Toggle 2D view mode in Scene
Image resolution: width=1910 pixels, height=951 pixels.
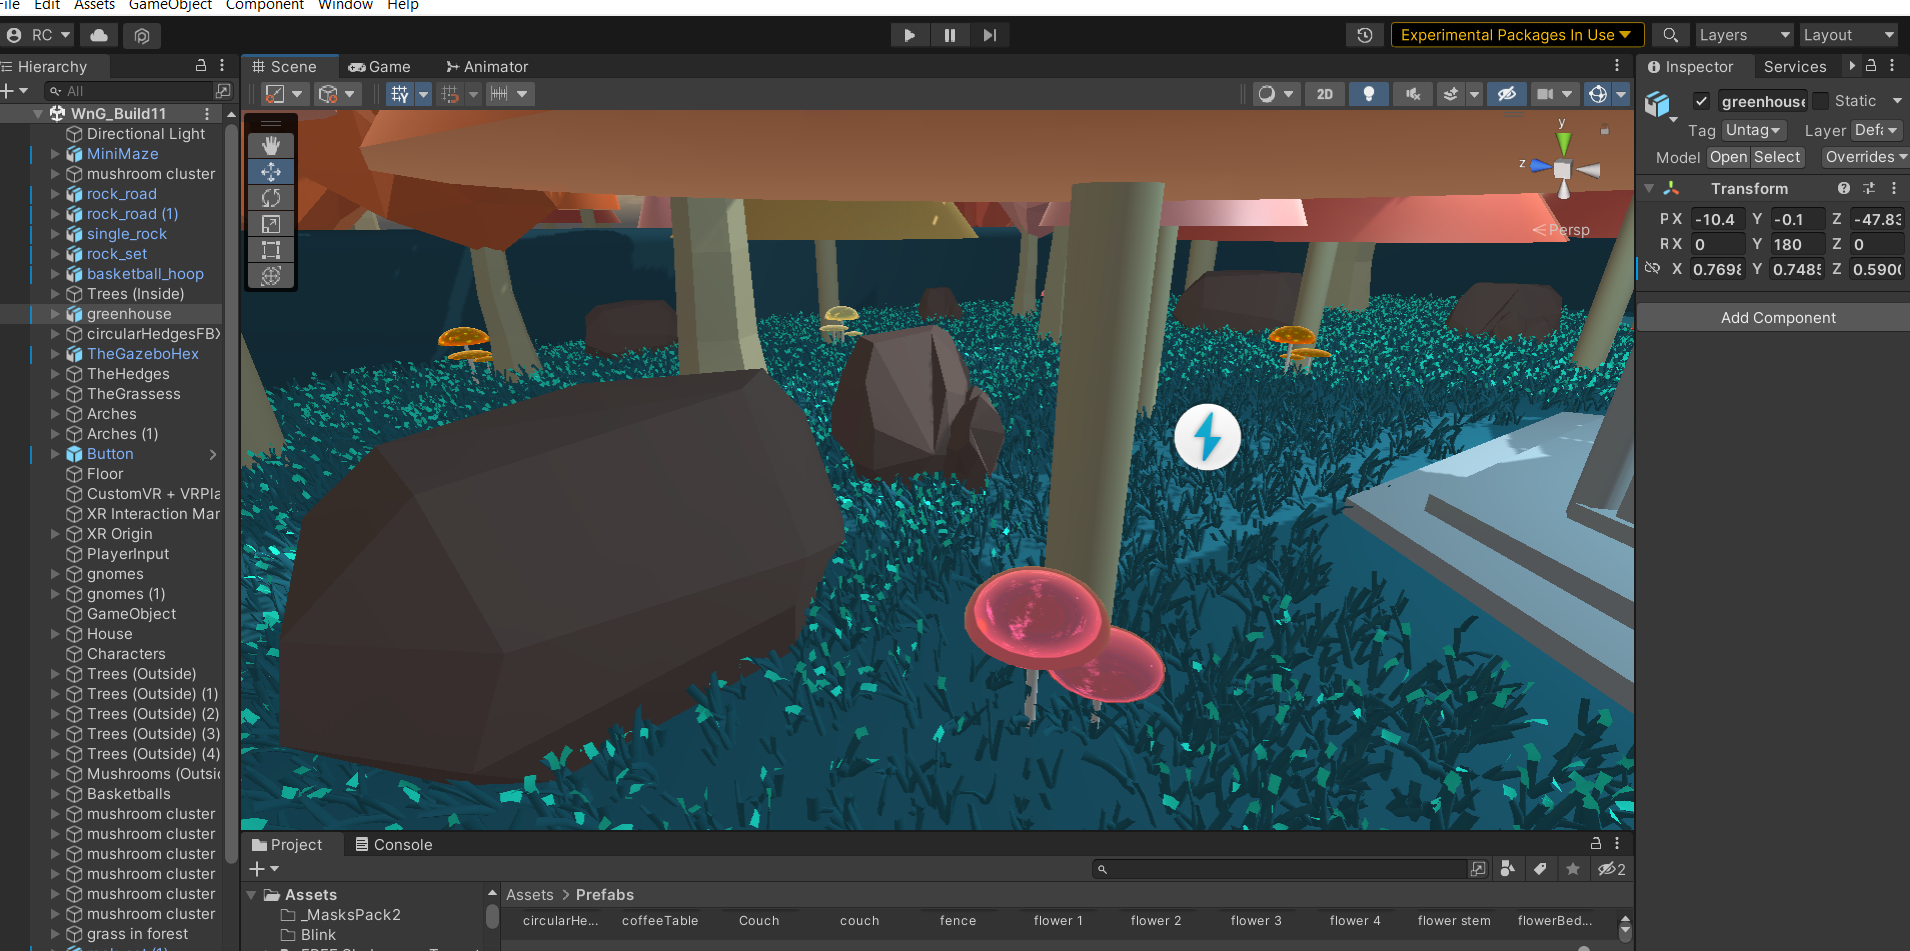(1324, 94)
